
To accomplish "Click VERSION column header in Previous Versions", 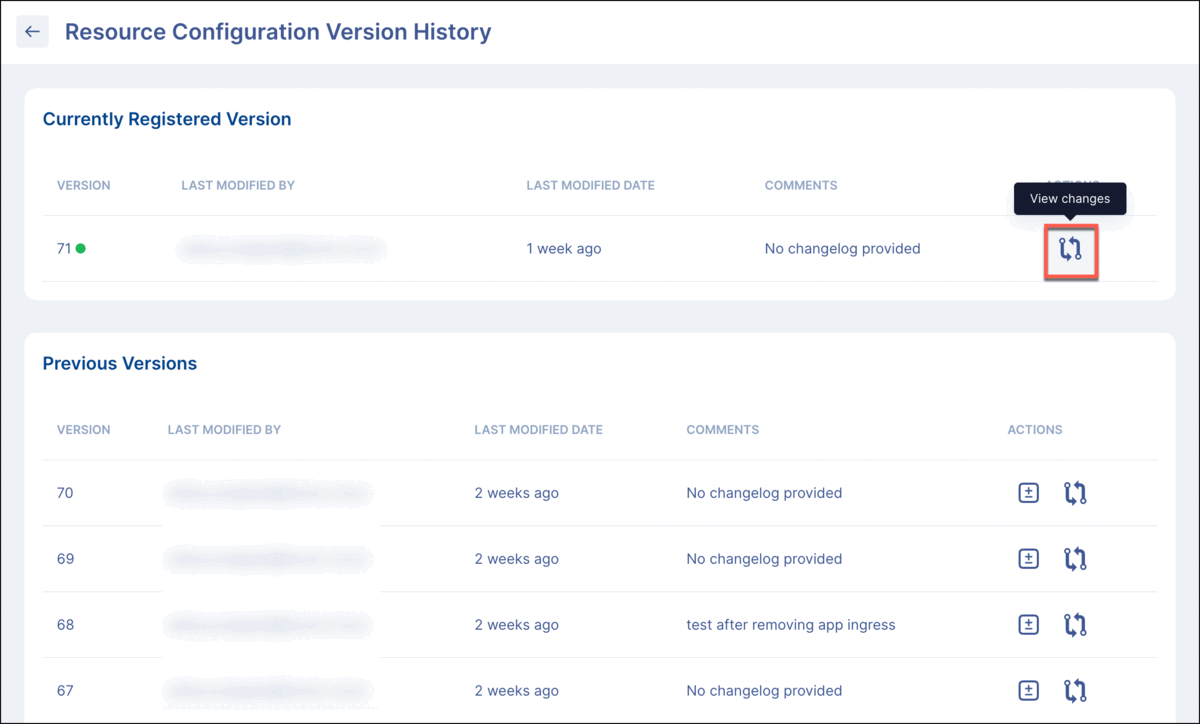I will [83, 430].
